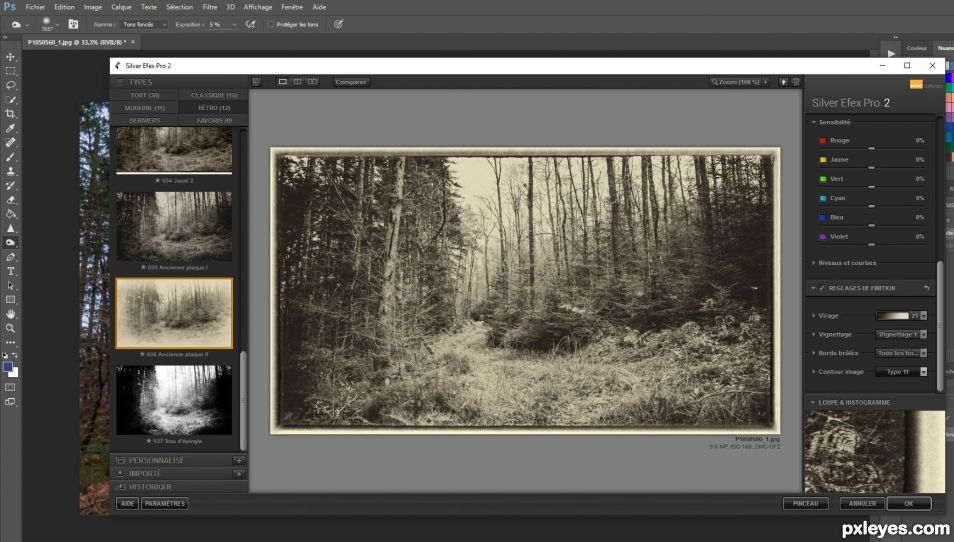Select the Eraser tool

pyautogui.click(x=10, y=200)
